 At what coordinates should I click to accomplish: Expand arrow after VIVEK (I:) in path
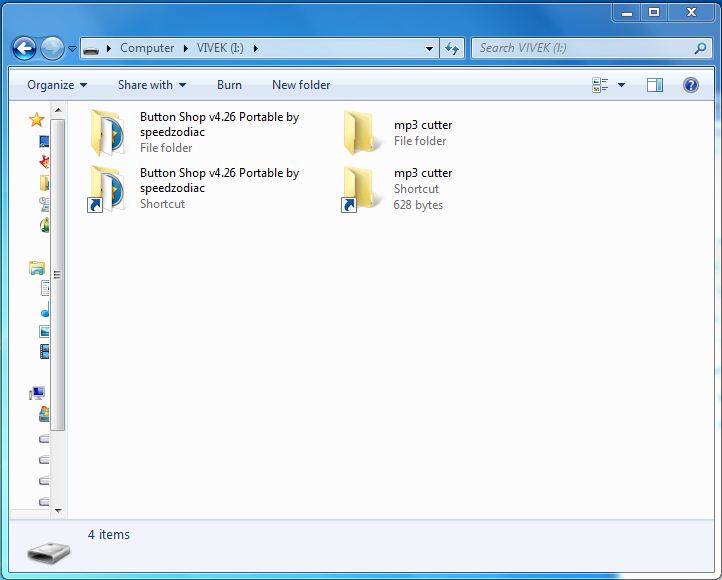coord(256,48)
